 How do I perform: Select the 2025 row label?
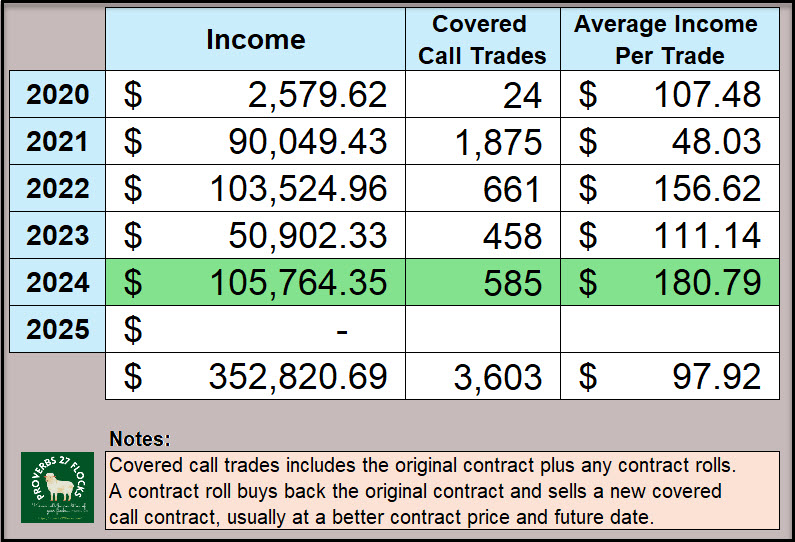(x=57, y=329)
